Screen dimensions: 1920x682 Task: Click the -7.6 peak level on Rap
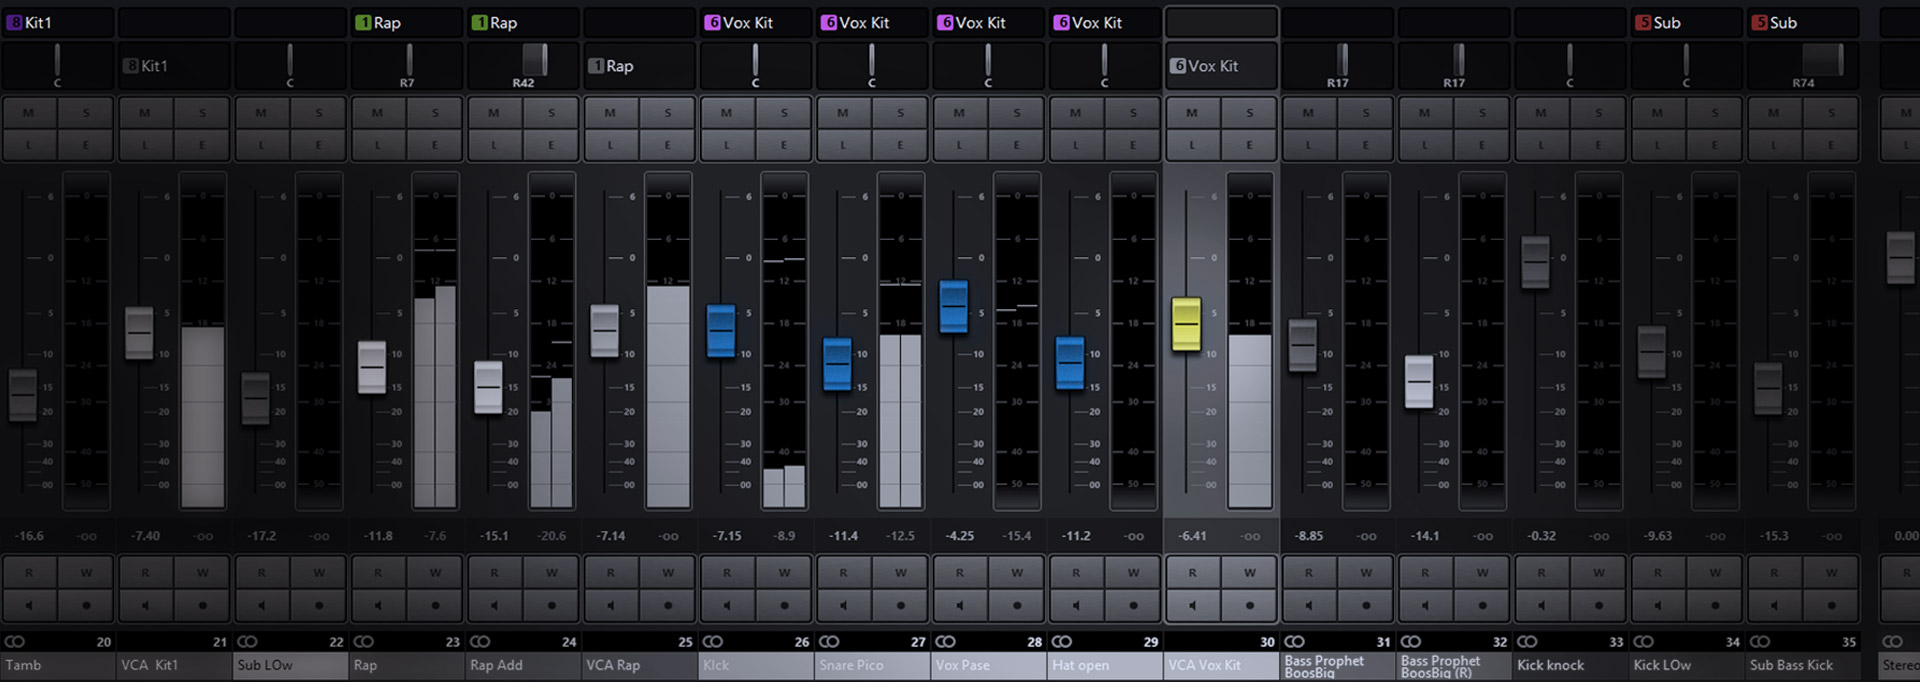[x=435, y=536]
